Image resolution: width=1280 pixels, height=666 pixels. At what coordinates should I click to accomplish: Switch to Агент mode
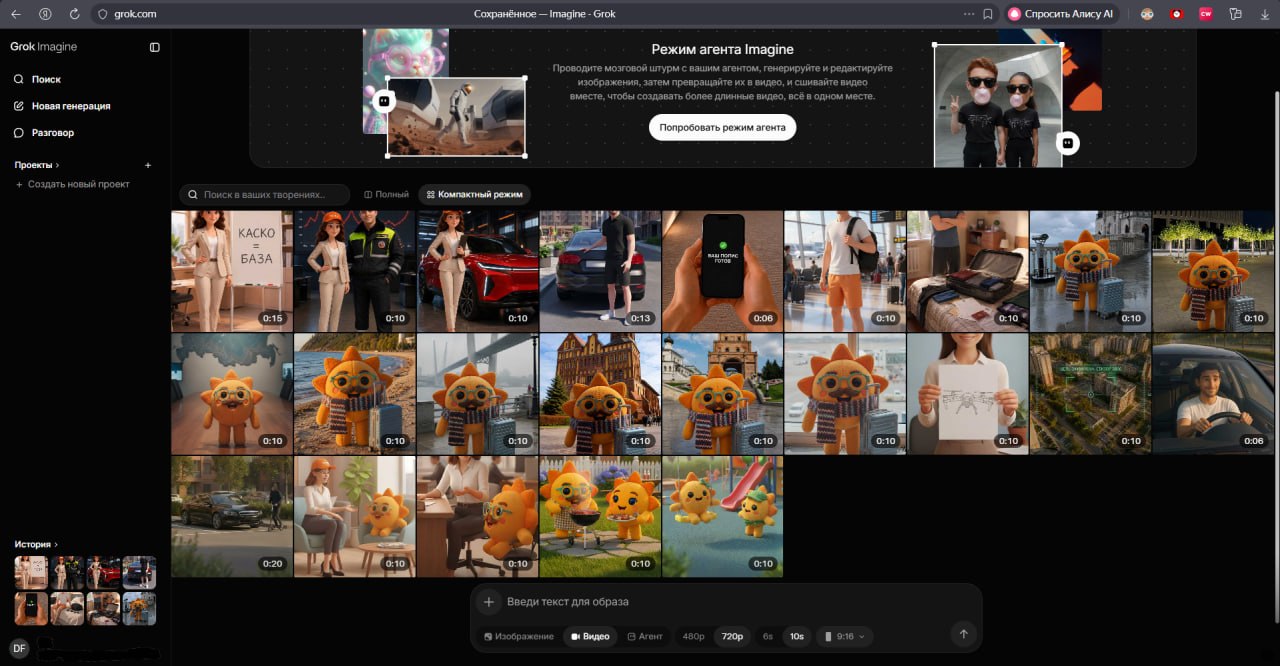pos(645,636)
